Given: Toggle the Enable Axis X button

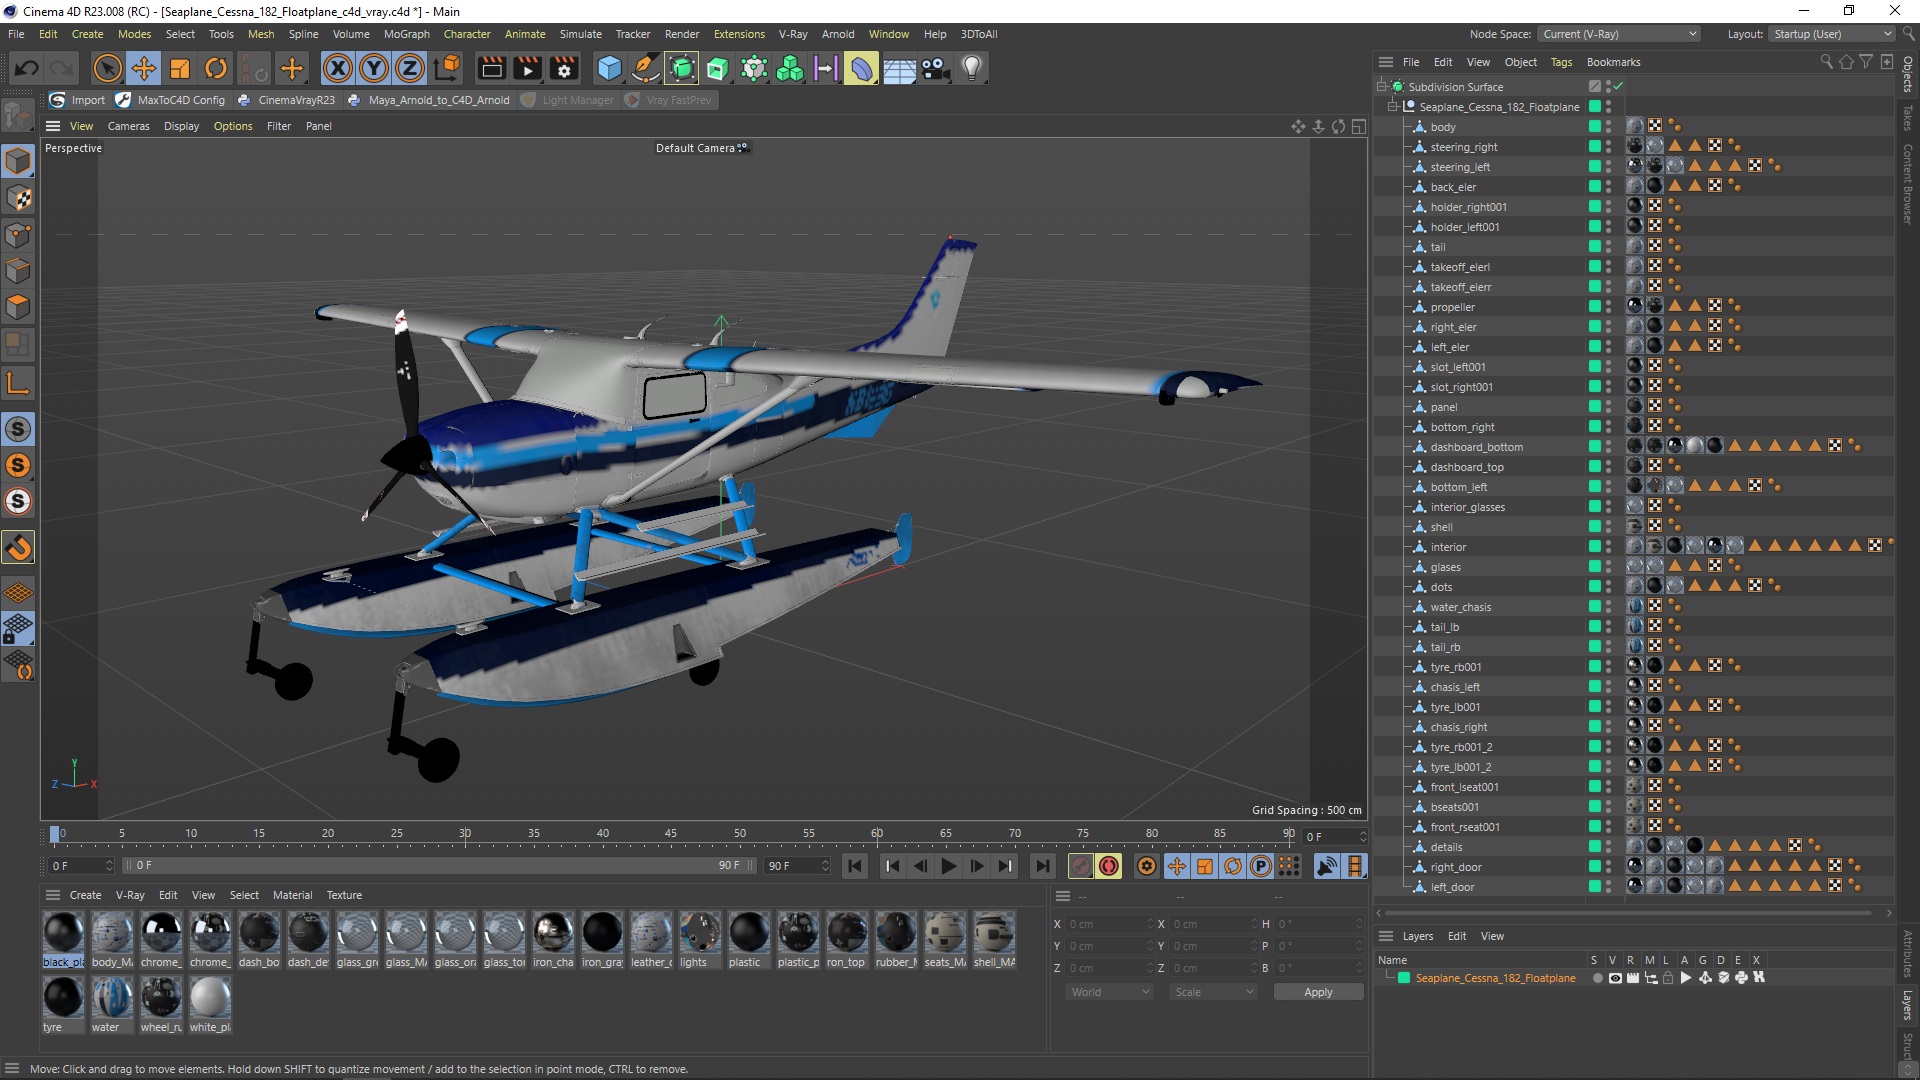Looking at the screenshot, I should click(x=338, y=67).
